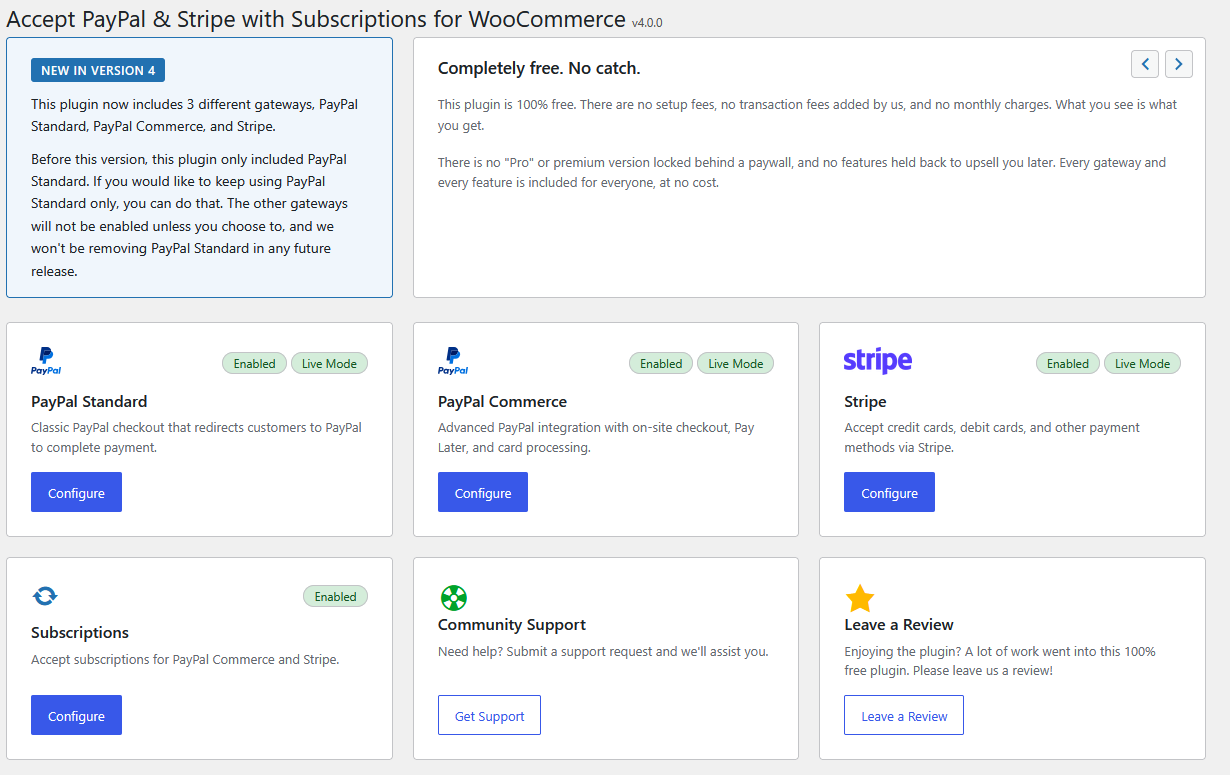Click the Live Mode badge on Stripe card
The height and width of the screenshot is (775, 1230).
pos(1142,364)
